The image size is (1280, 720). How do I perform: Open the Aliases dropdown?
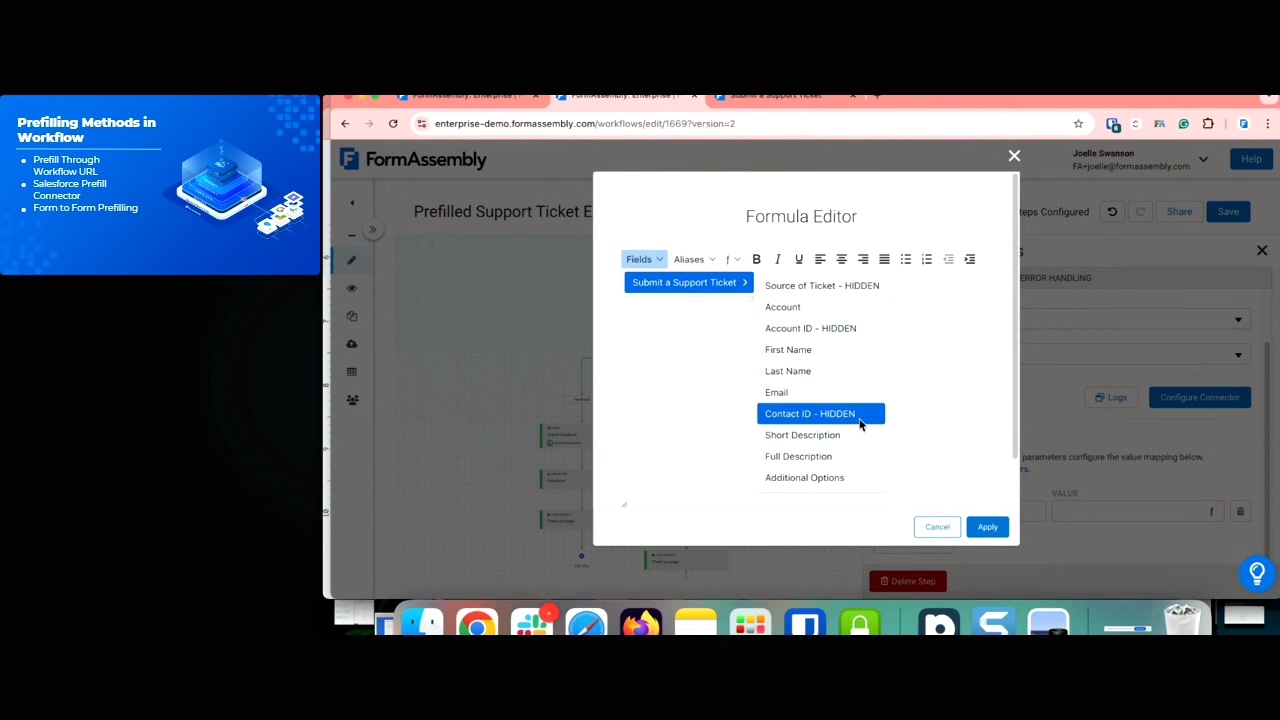pos(694,259)
